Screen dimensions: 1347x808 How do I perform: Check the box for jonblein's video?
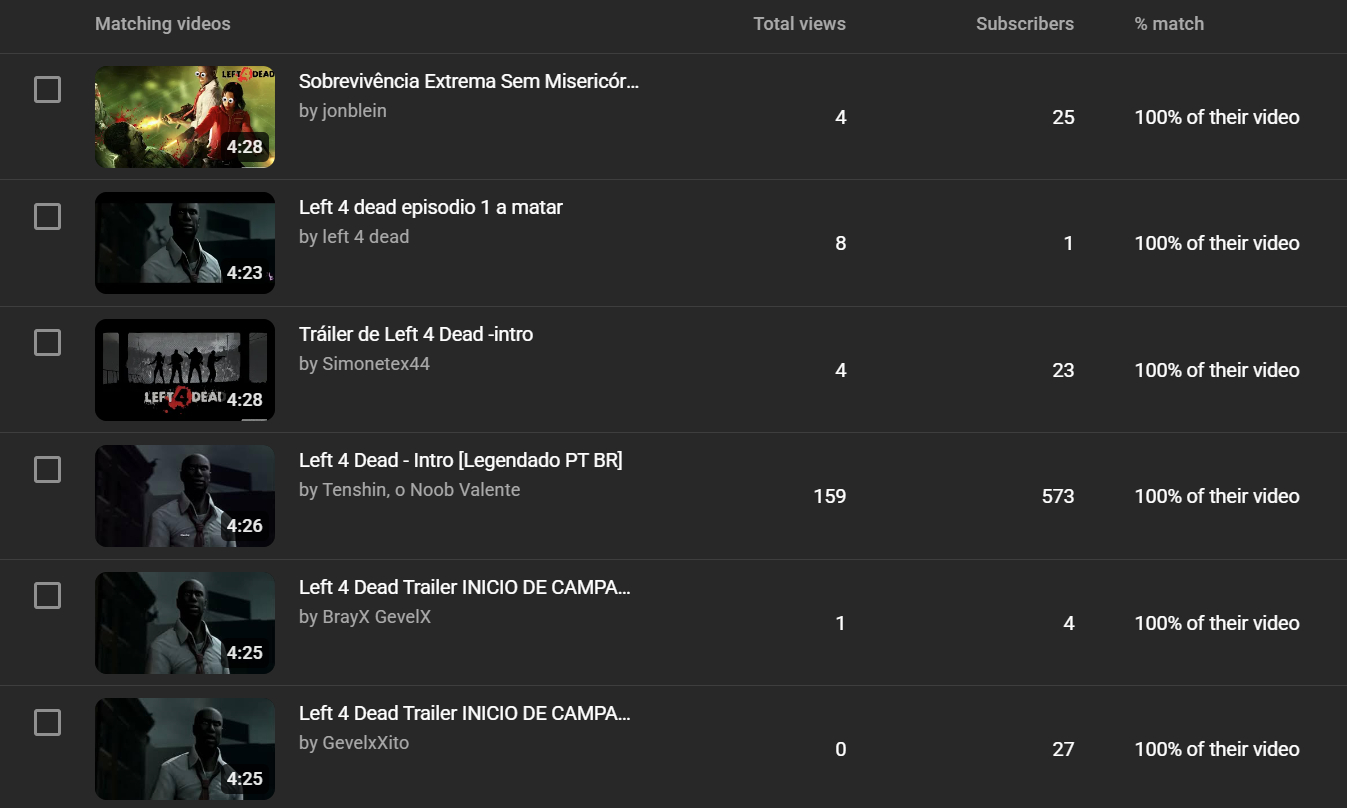tap(47, 90)
